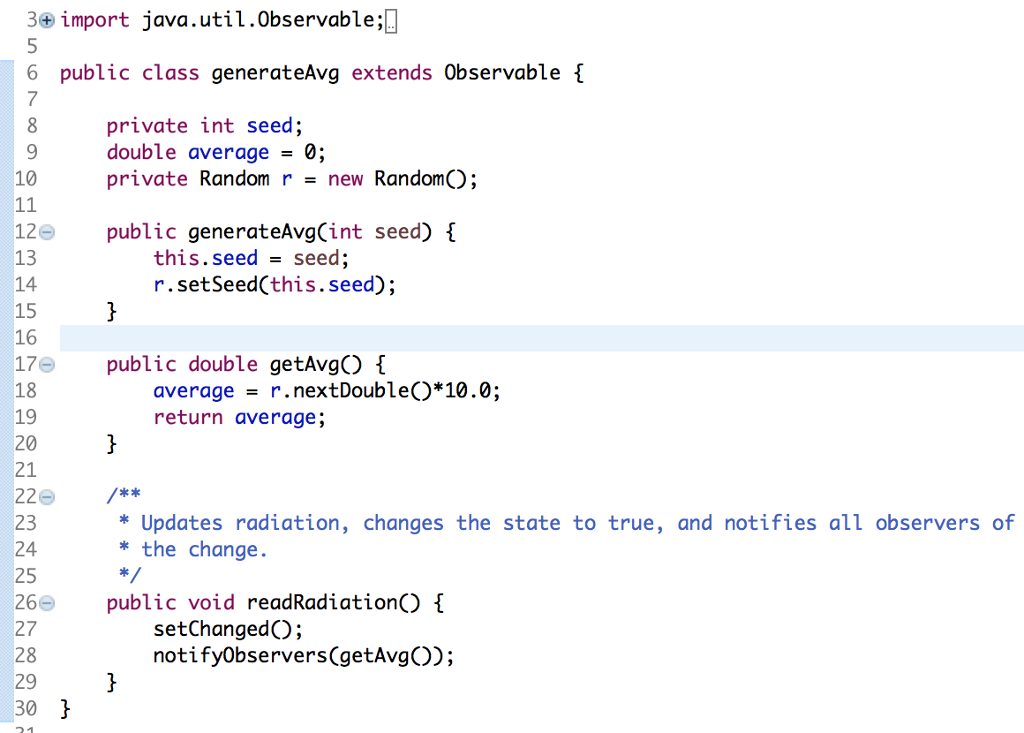Click the 'average' field on line 9
The image size is (1024, 733).
(228, 152)
